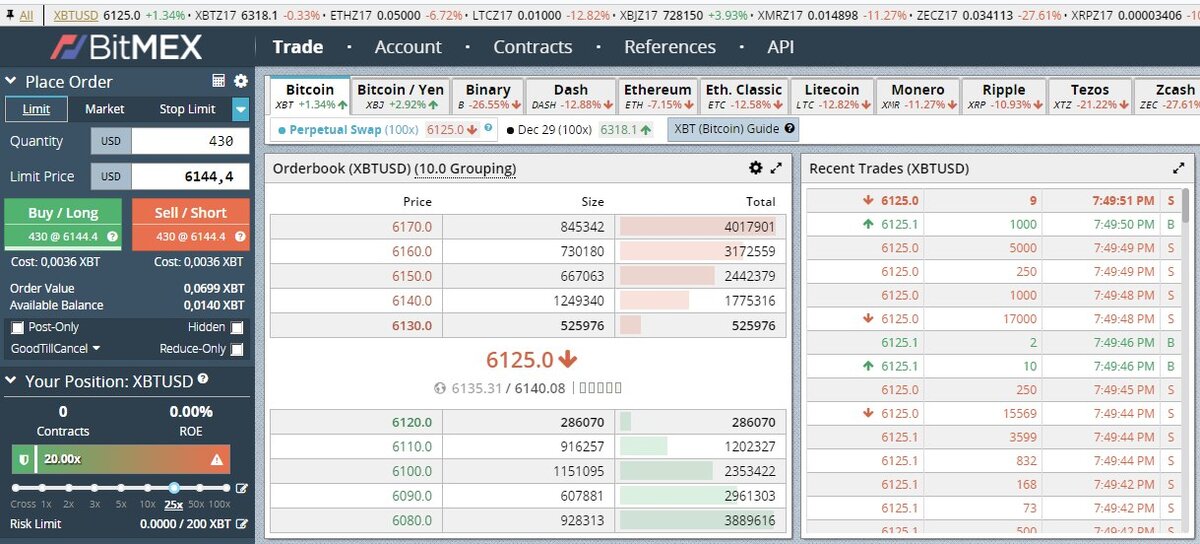Click the help icon in XBT (Bitcoin) Guide
Image resolution: width=1200 pixels, height=544 pixels.
point(790,129)
